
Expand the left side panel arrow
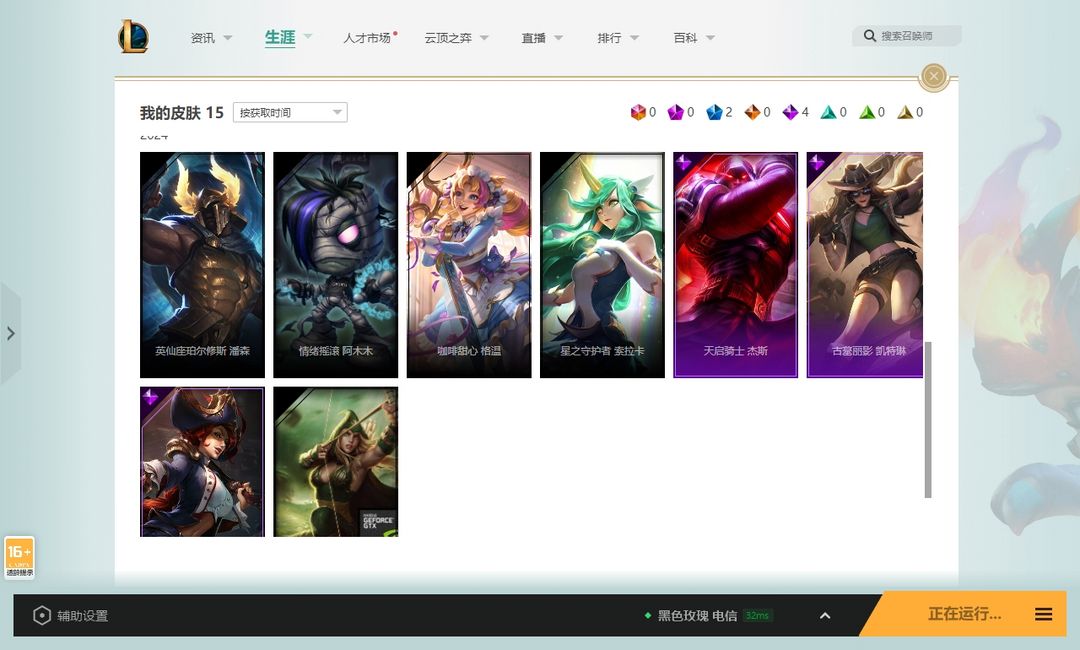point(10,334)
